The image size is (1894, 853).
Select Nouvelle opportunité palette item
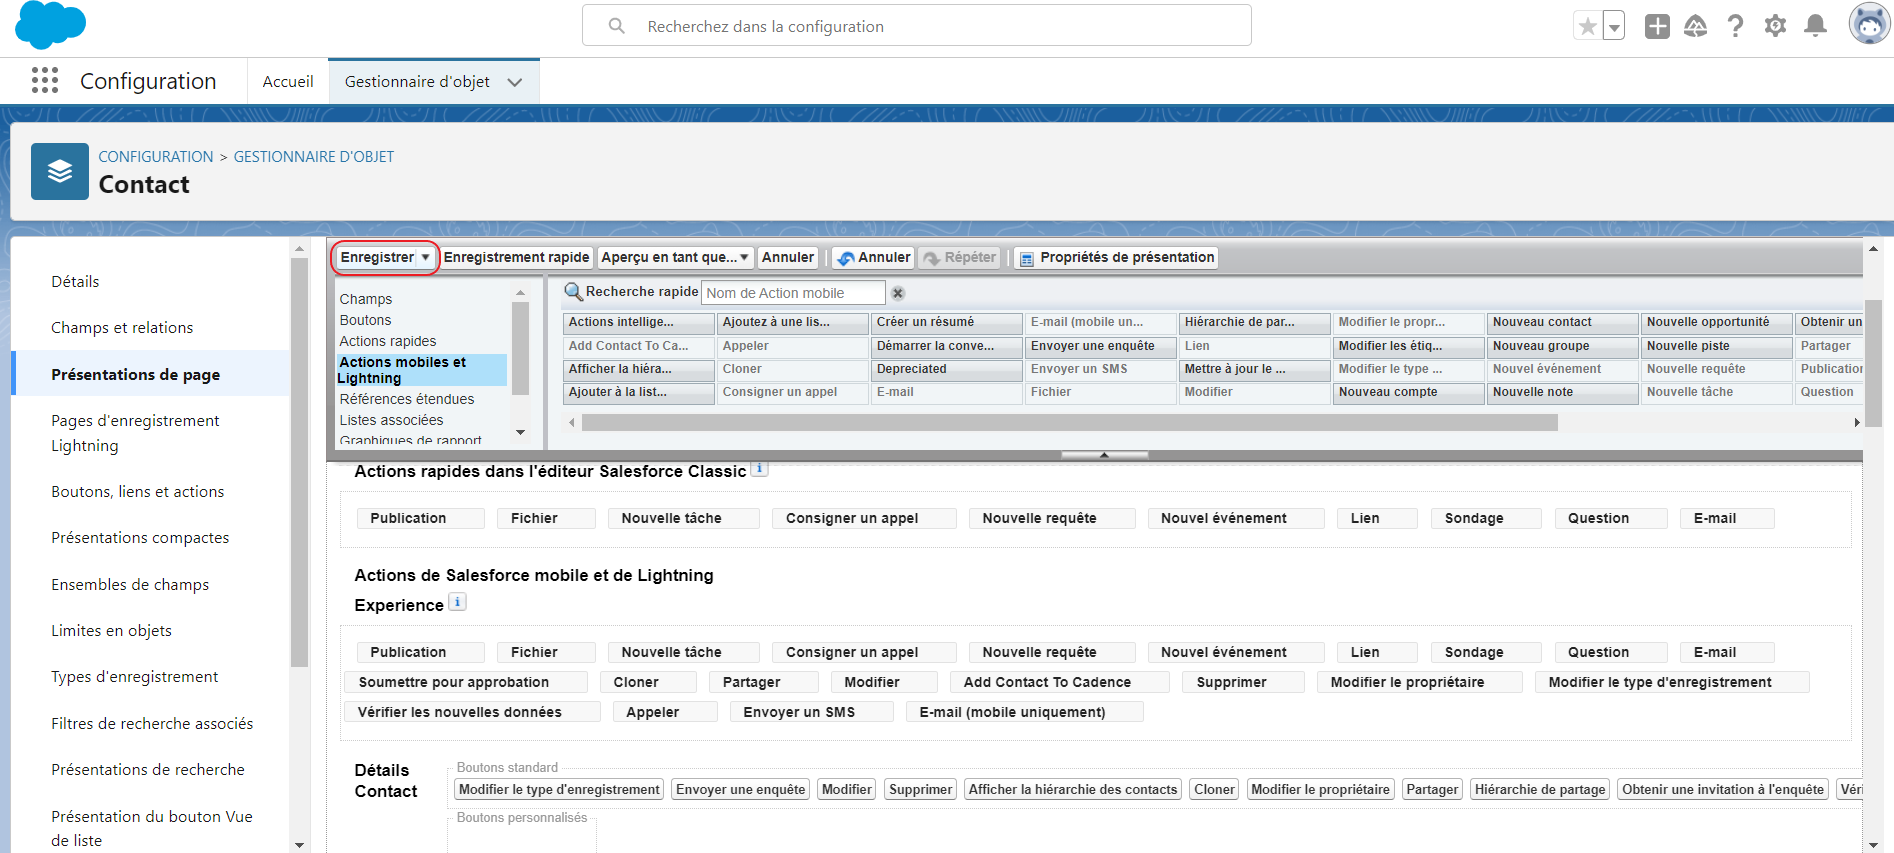[x=1717, y=322]
